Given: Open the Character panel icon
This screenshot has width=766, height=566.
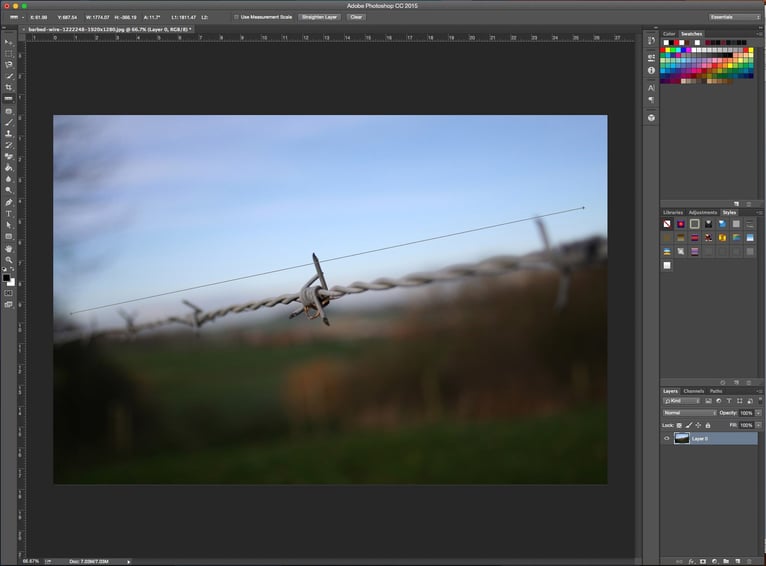Looking at the screenshot, I should pyautogui.click(x=651, y=88).
